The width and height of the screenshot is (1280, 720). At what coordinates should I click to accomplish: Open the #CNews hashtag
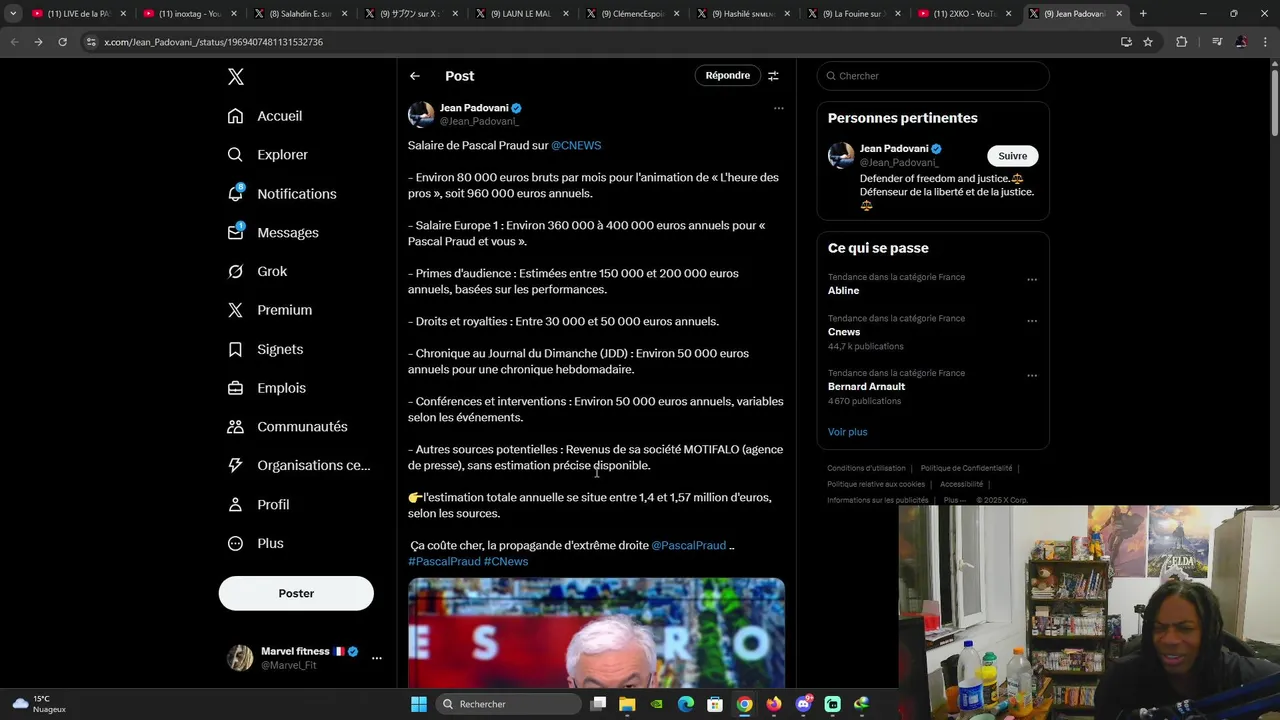point(506,561)
